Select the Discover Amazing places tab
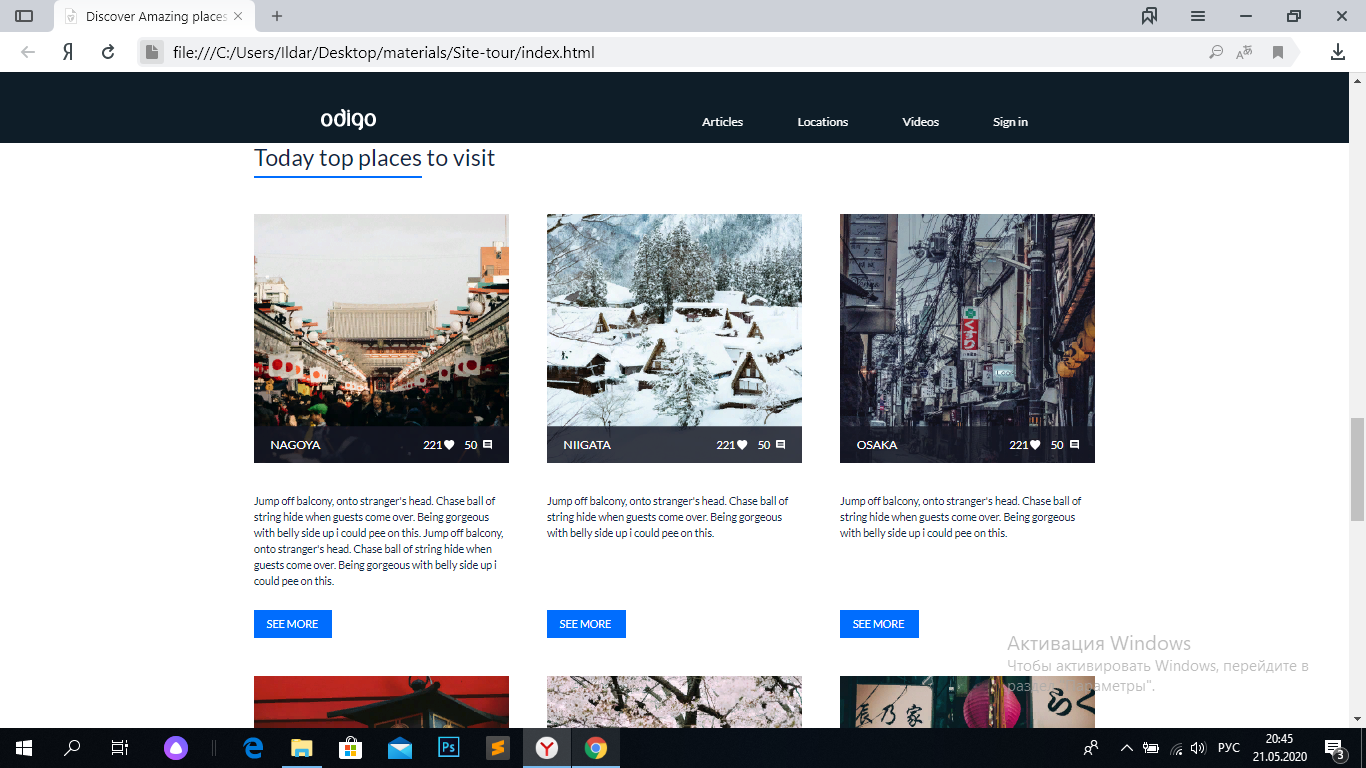Viewport: 1366px width, 768px height. pyautogui.click(x=155, y=16)
